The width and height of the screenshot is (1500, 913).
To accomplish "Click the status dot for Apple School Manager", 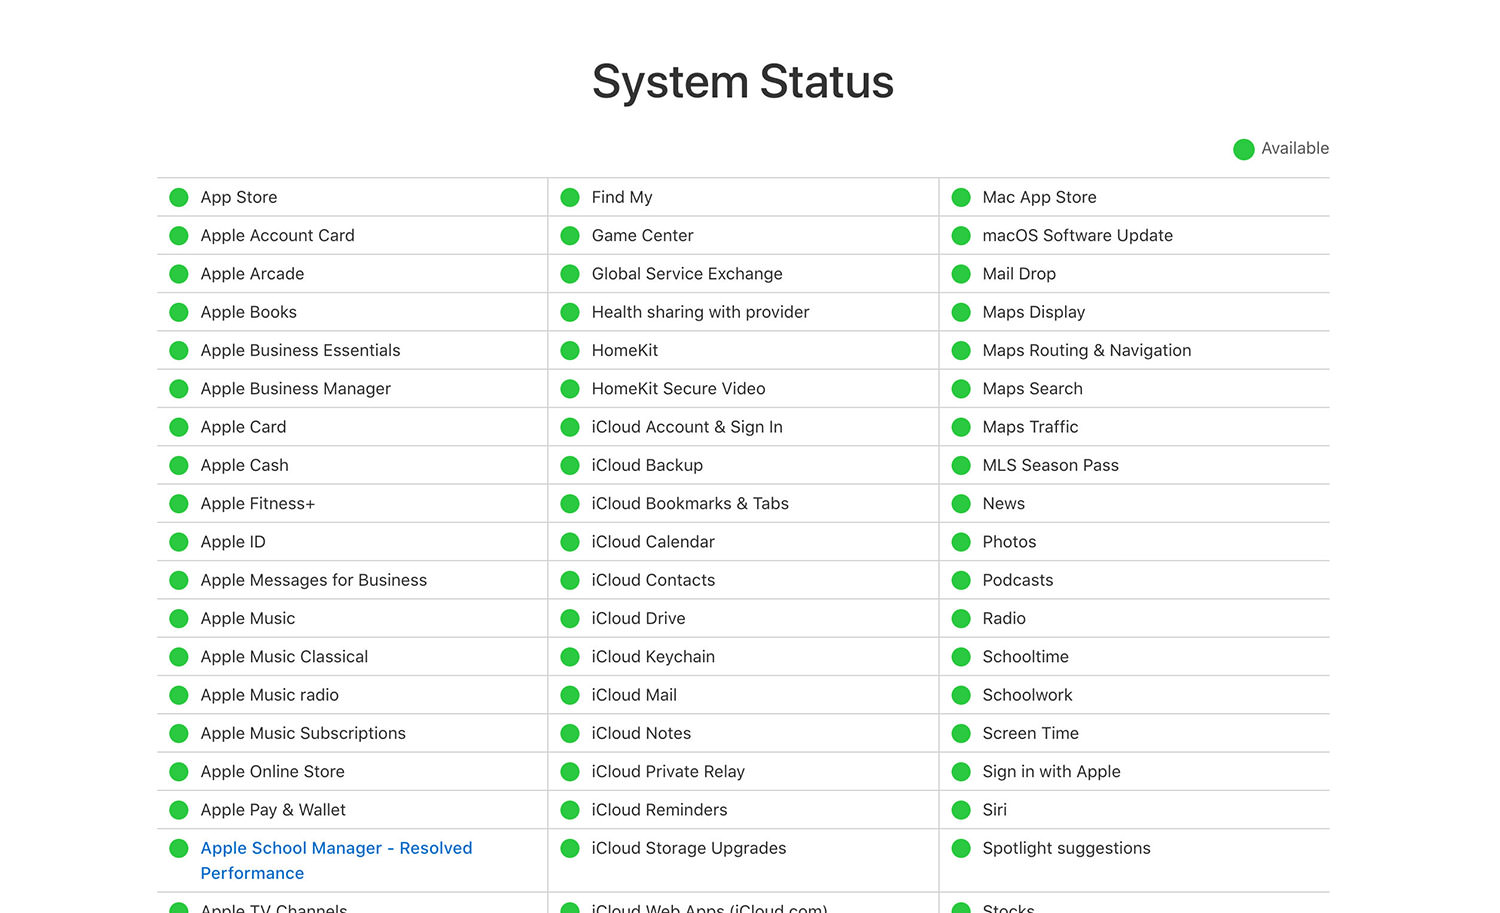I will [179, 848].
